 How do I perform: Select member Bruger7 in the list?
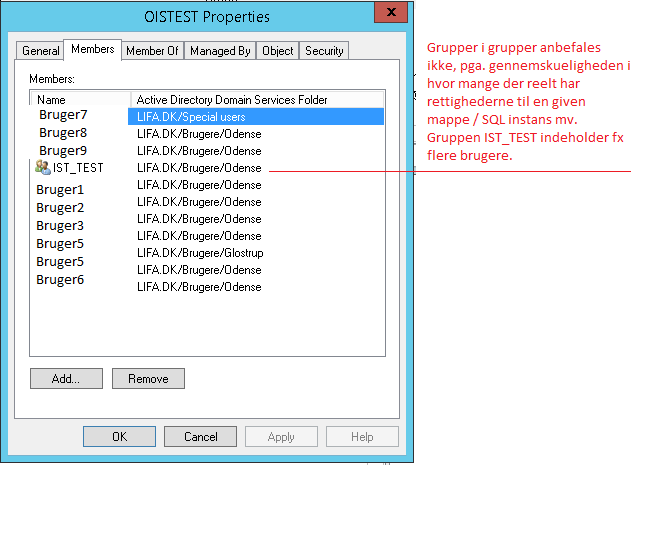[63, 115]
